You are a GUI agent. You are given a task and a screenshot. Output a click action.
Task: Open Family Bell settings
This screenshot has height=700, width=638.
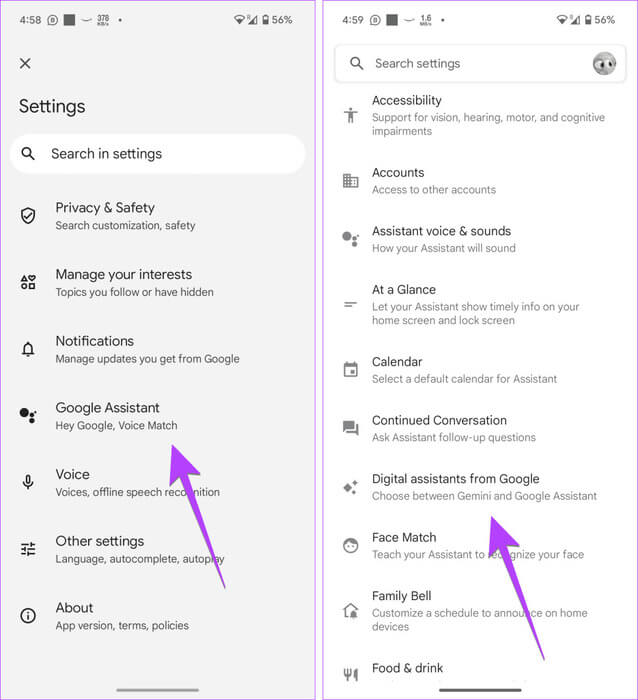tap(480, 611)
